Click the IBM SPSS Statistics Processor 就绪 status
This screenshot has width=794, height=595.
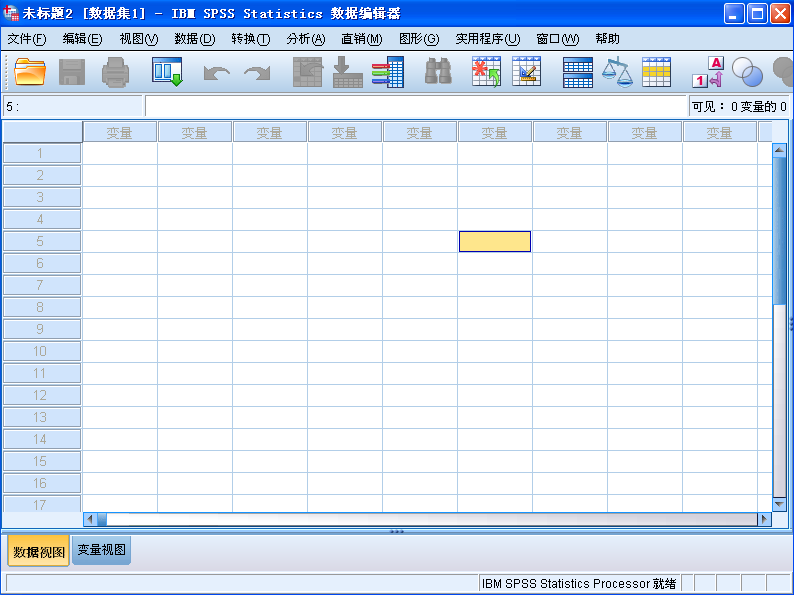pos(579,584)
